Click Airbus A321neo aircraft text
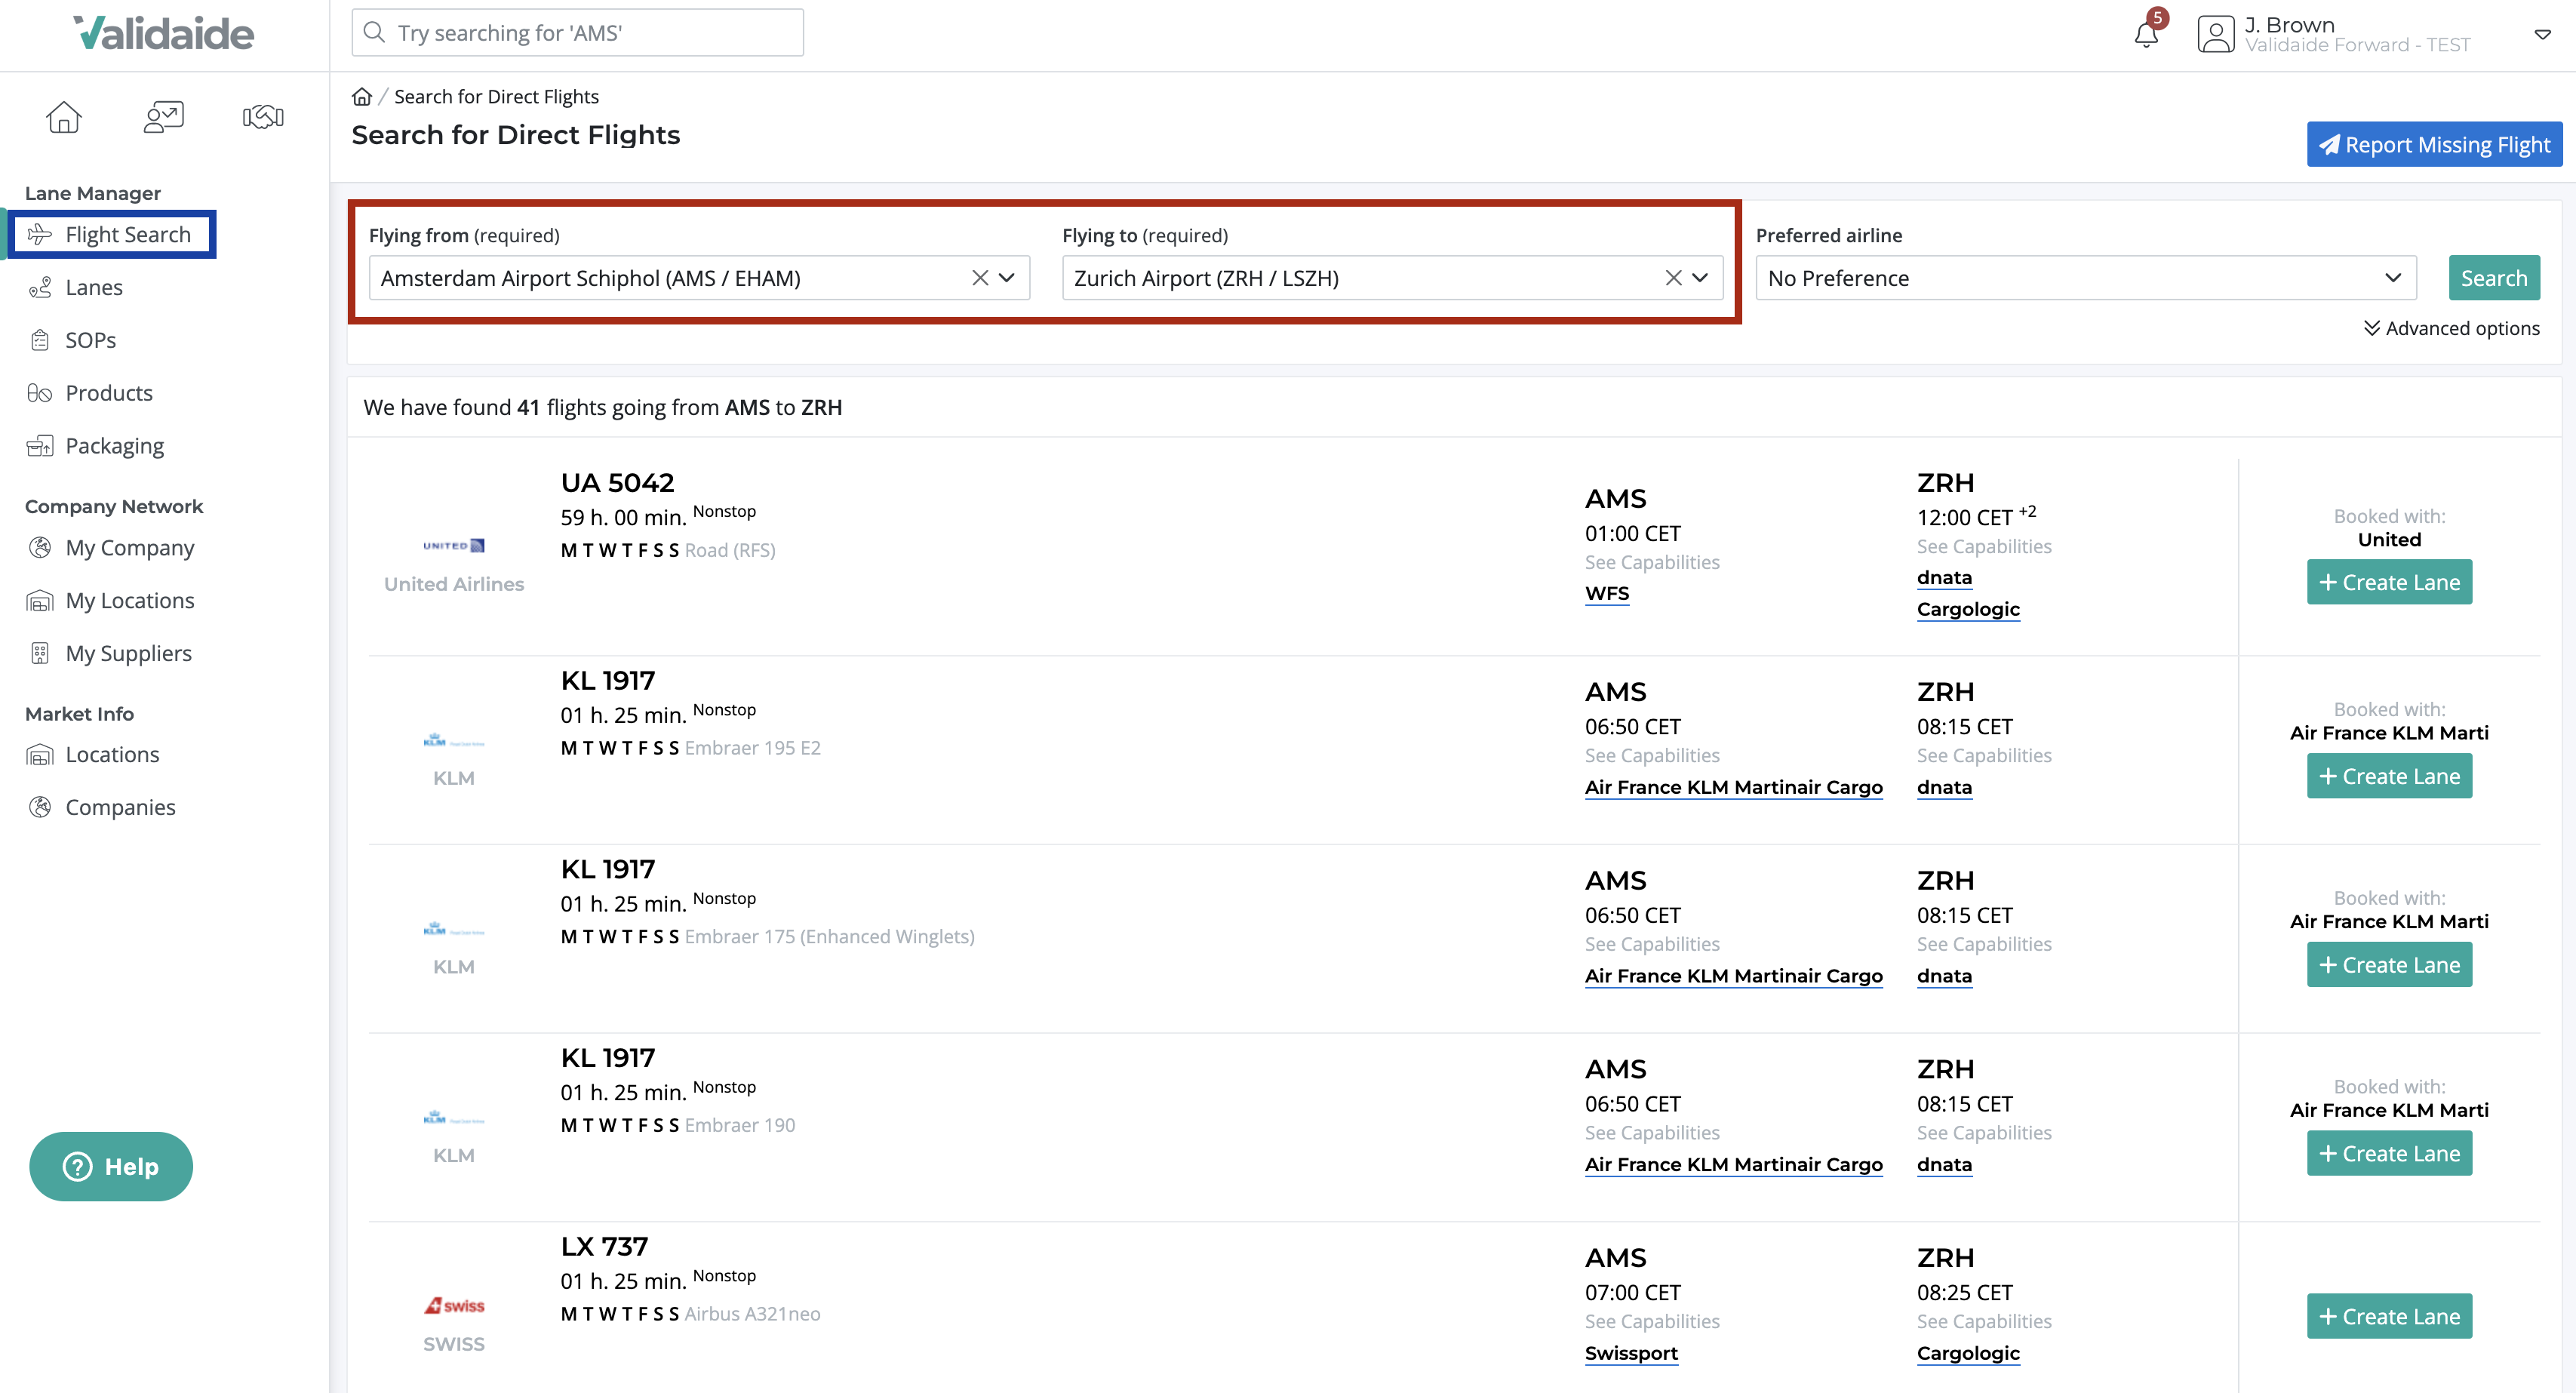This screenshot has width=2576, height=1393. point(752,1314)
